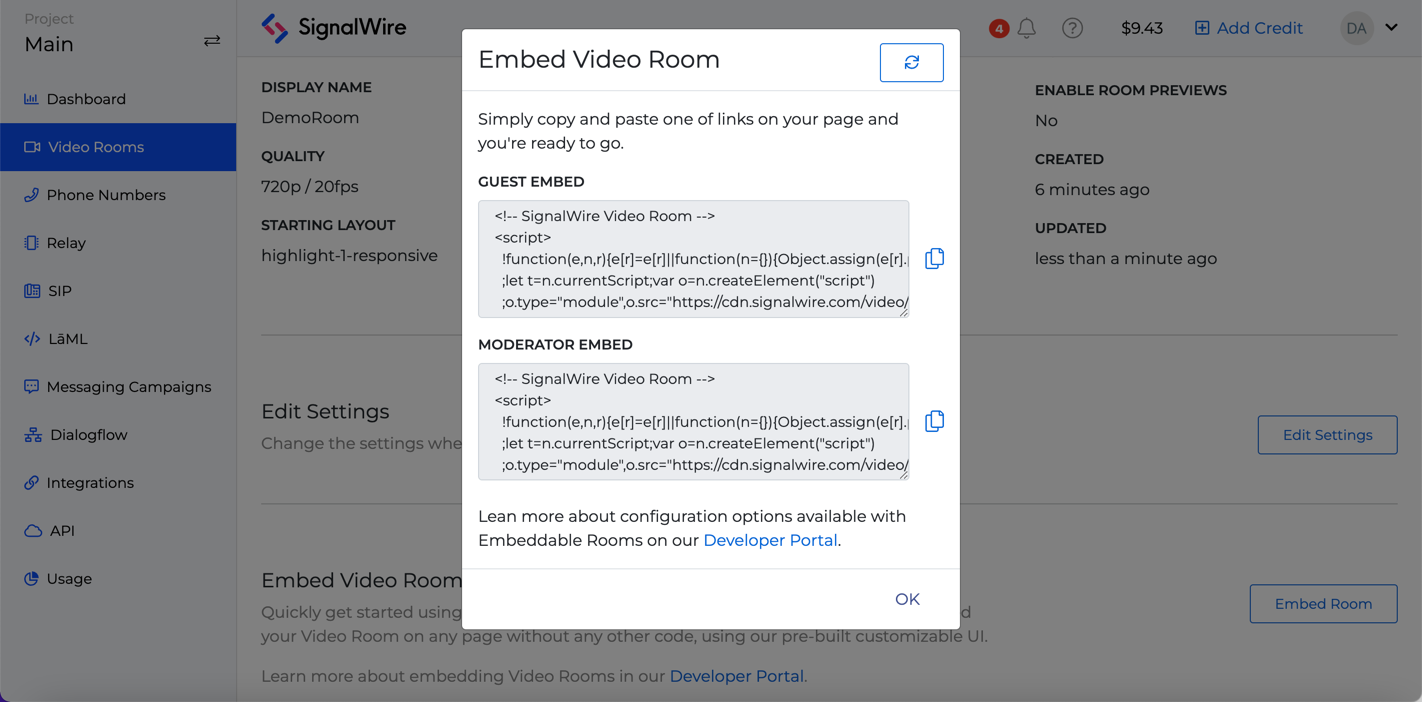Click the '6 minutes ago' created value
Image resolution: width=1422 pixels, height=702 pixels.
point(1092,190)
